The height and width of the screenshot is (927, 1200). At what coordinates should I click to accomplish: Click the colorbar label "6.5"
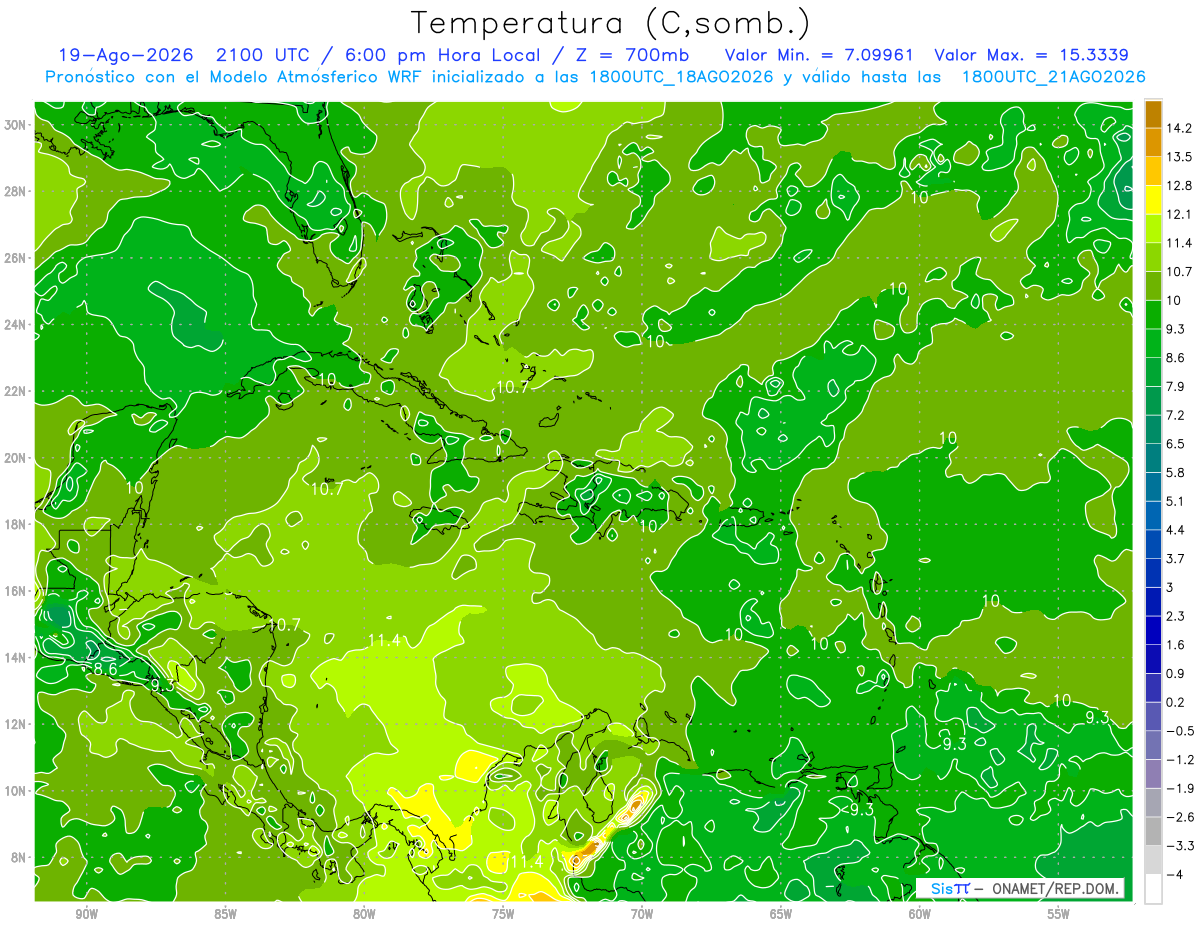pos(1175,444)
